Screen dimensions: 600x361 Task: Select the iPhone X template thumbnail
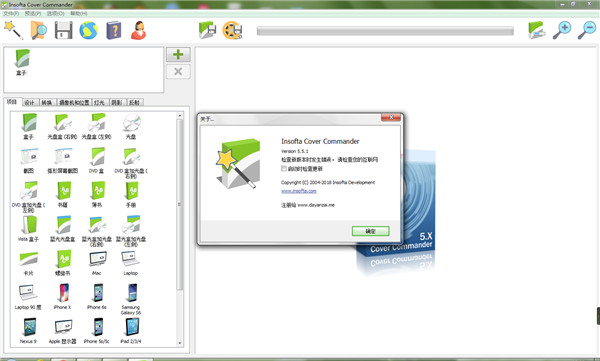(x=62, y=296)
